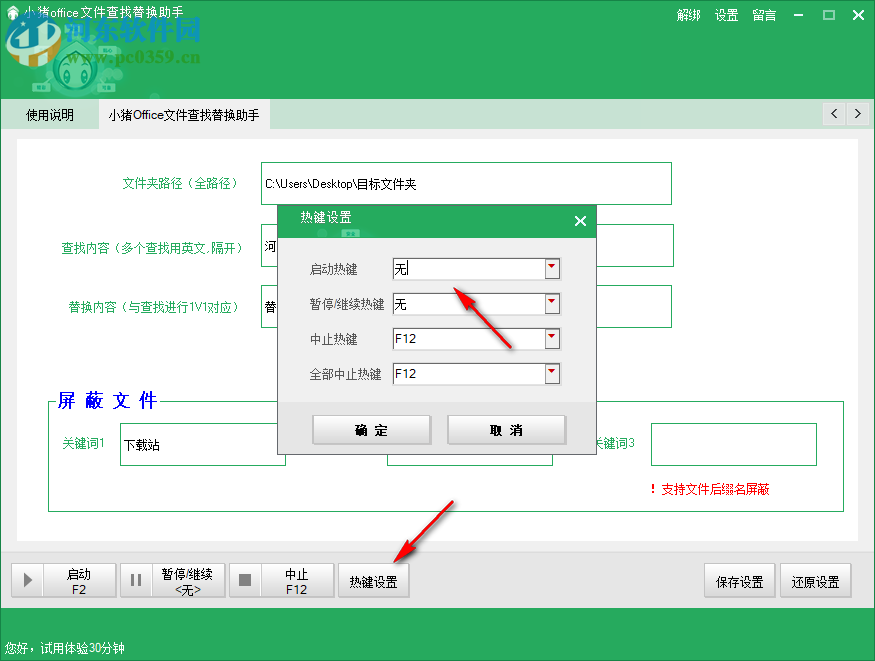875x661 pixels.
Task: Select the 小猪Office文件查找替换助手 tab
Action: click(x=182, y=113)
